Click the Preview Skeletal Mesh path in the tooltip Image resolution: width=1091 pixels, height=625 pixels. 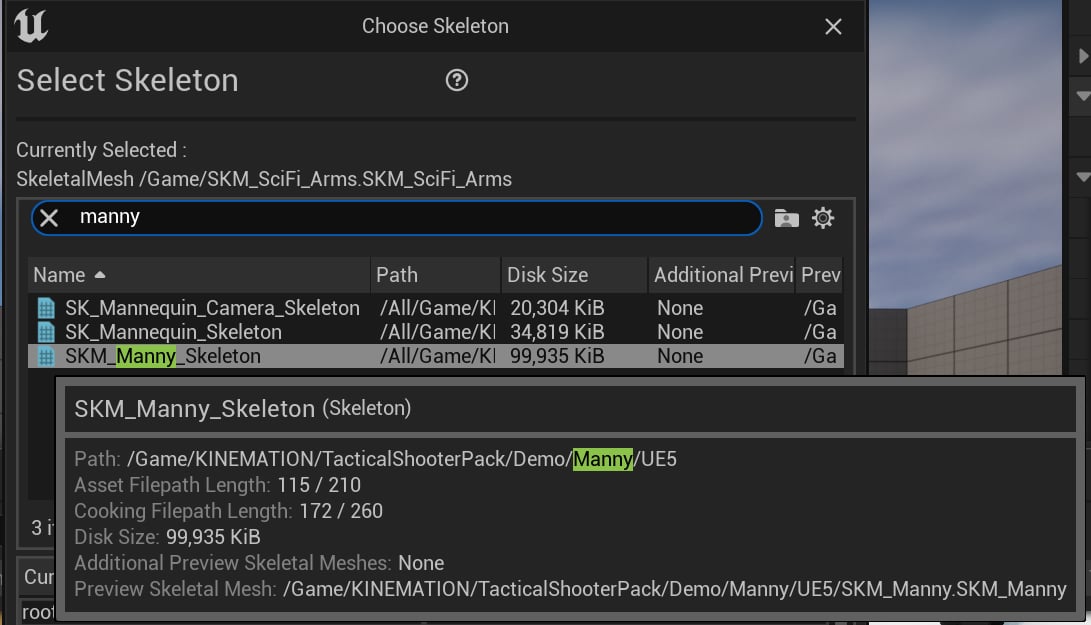tap(674, 589)
